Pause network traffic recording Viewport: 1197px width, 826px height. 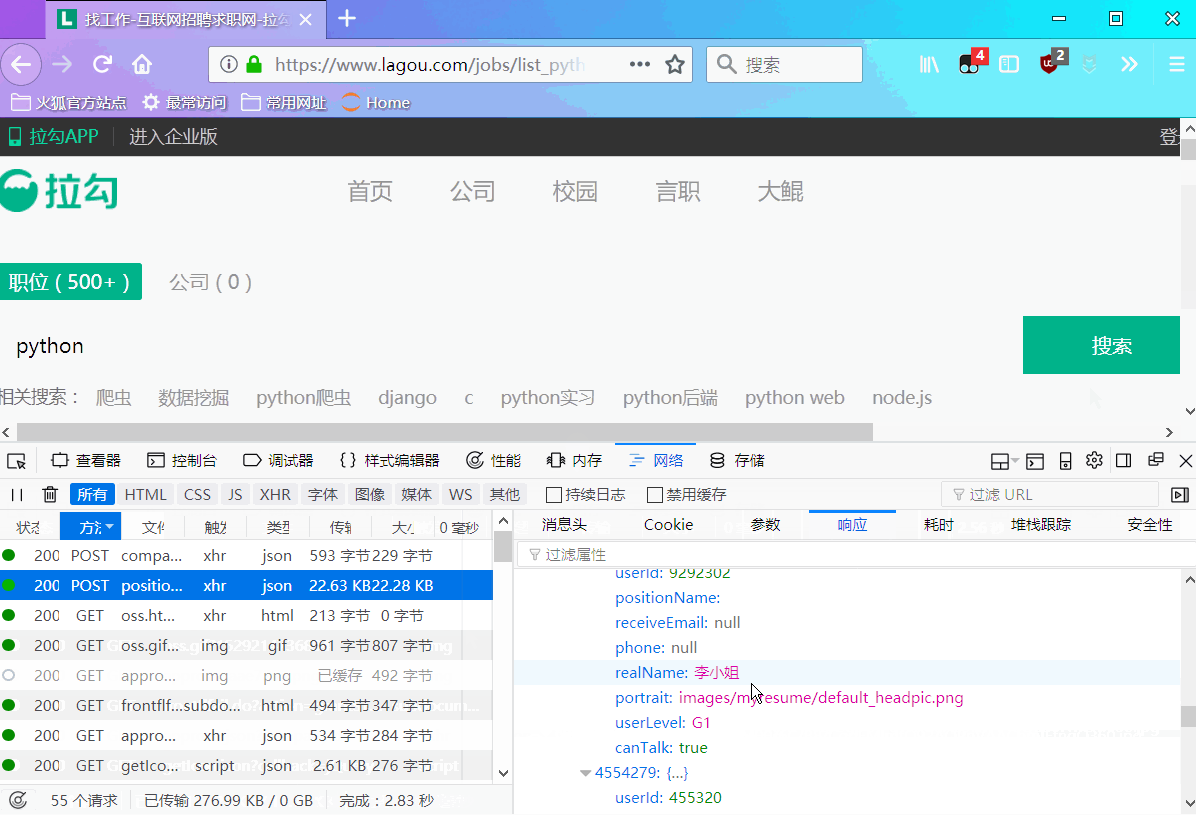pyautogui.click(x=17, y=494)
